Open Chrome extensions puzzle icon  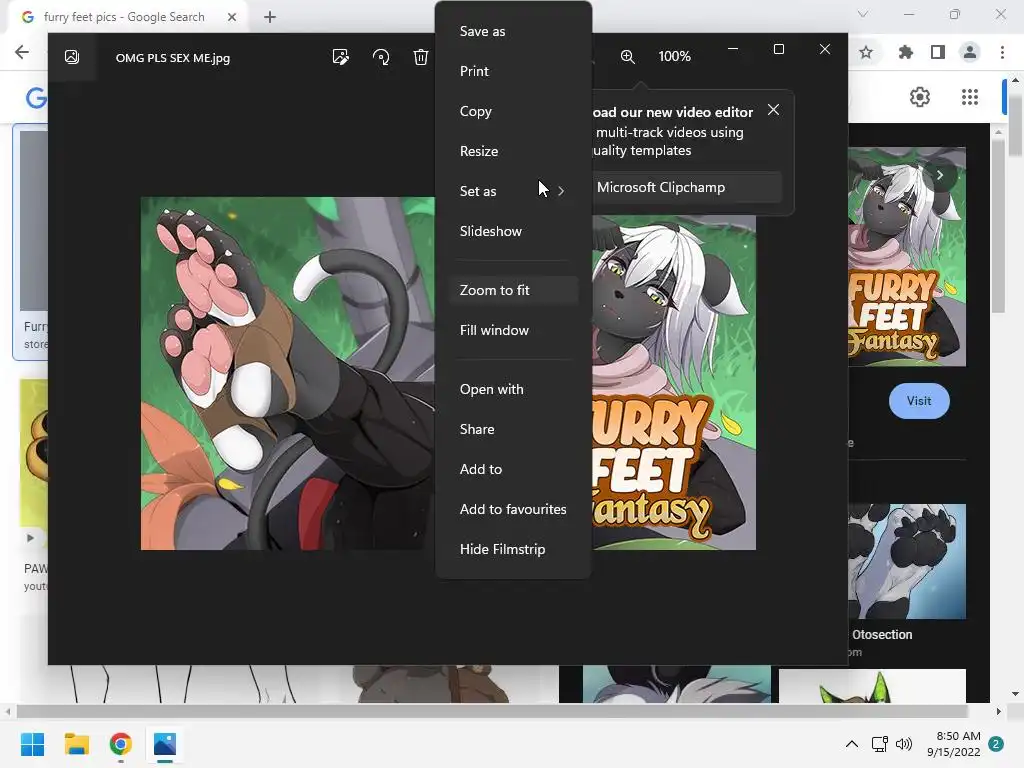click(x=906, y=52)
